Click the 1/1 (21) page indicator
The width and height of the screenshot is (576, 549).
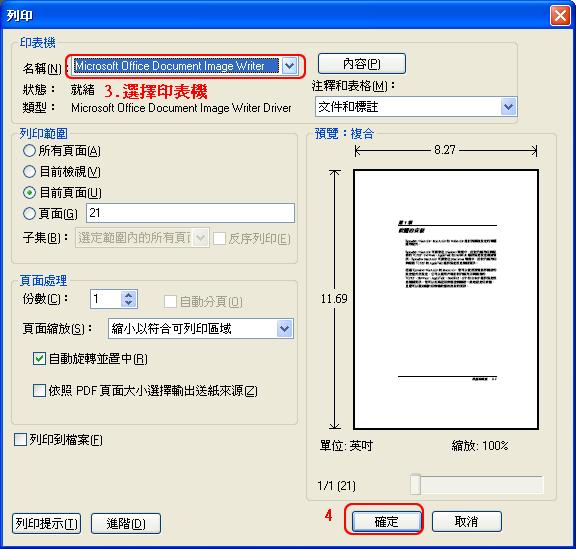(x=336, y=486)
